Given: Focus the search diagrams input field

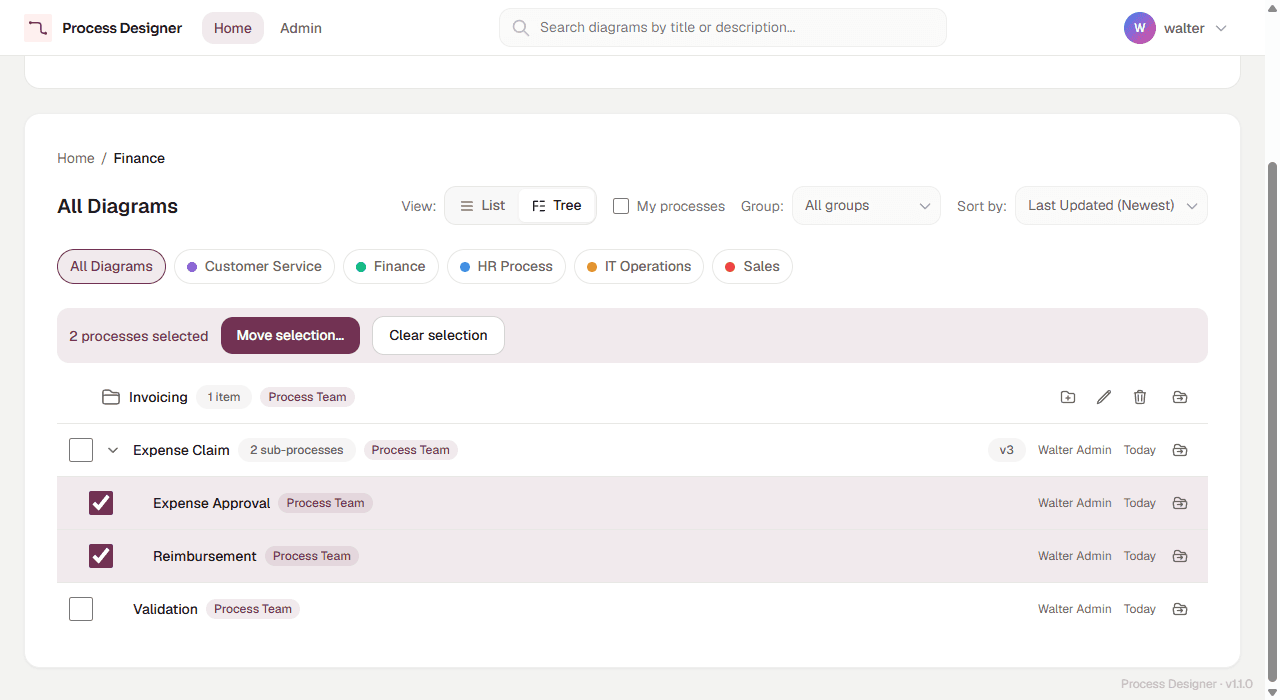Looking at the screenshot, I should [x=723, y=28].
